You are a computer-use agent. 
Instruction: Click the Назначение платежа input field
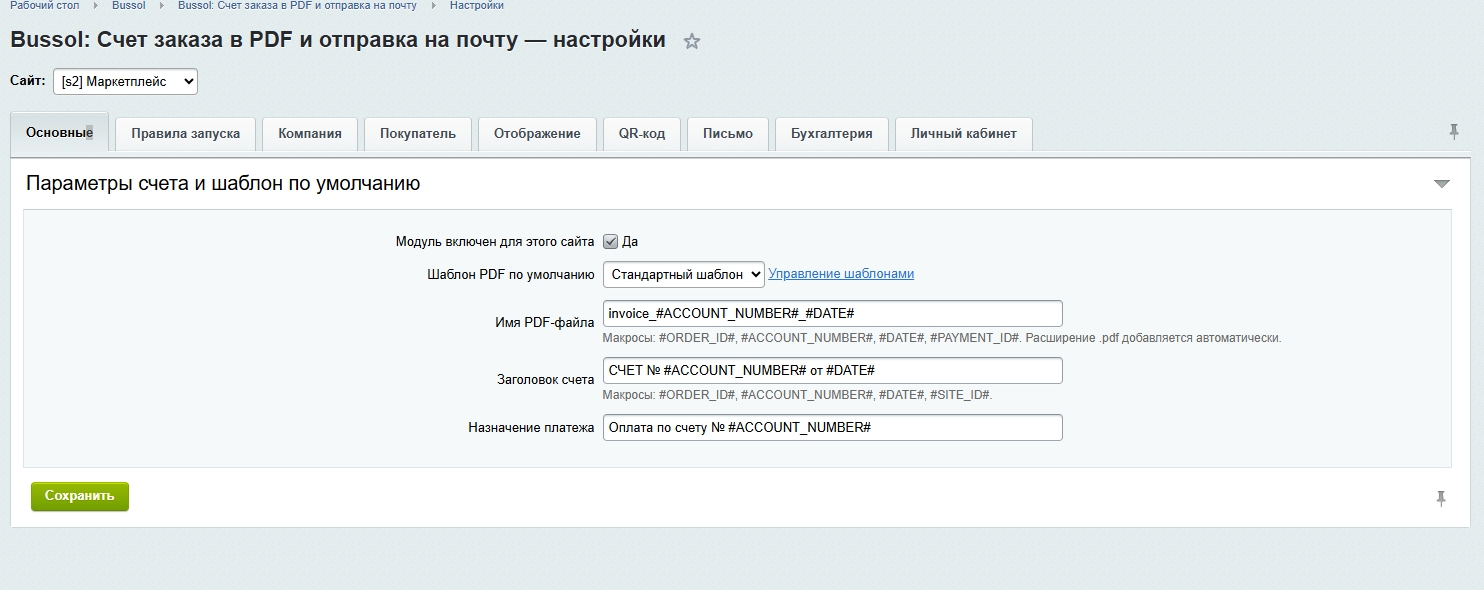pos(833,428)
